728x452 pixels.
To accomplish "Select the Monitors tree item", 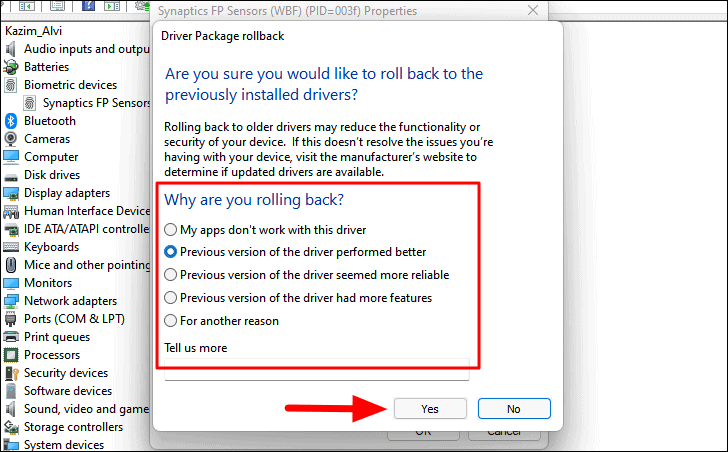I will [48, 283].
